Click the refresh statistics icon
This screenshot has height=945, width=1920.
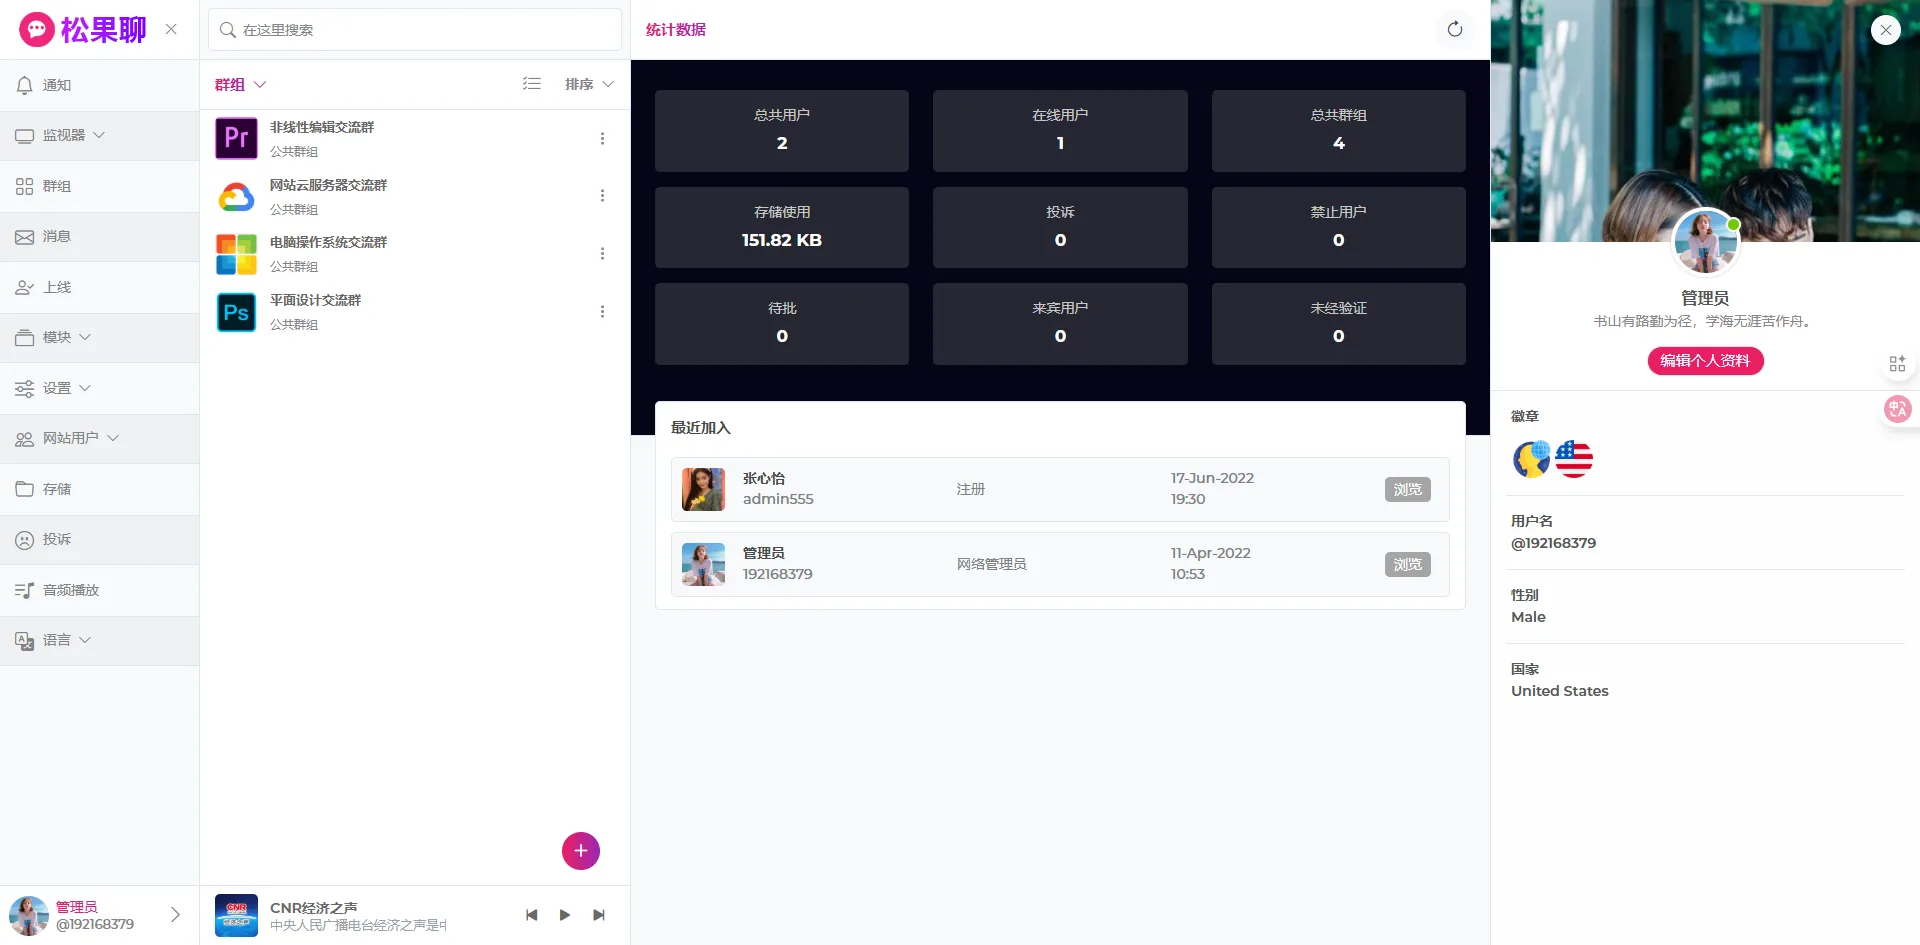1454,29
